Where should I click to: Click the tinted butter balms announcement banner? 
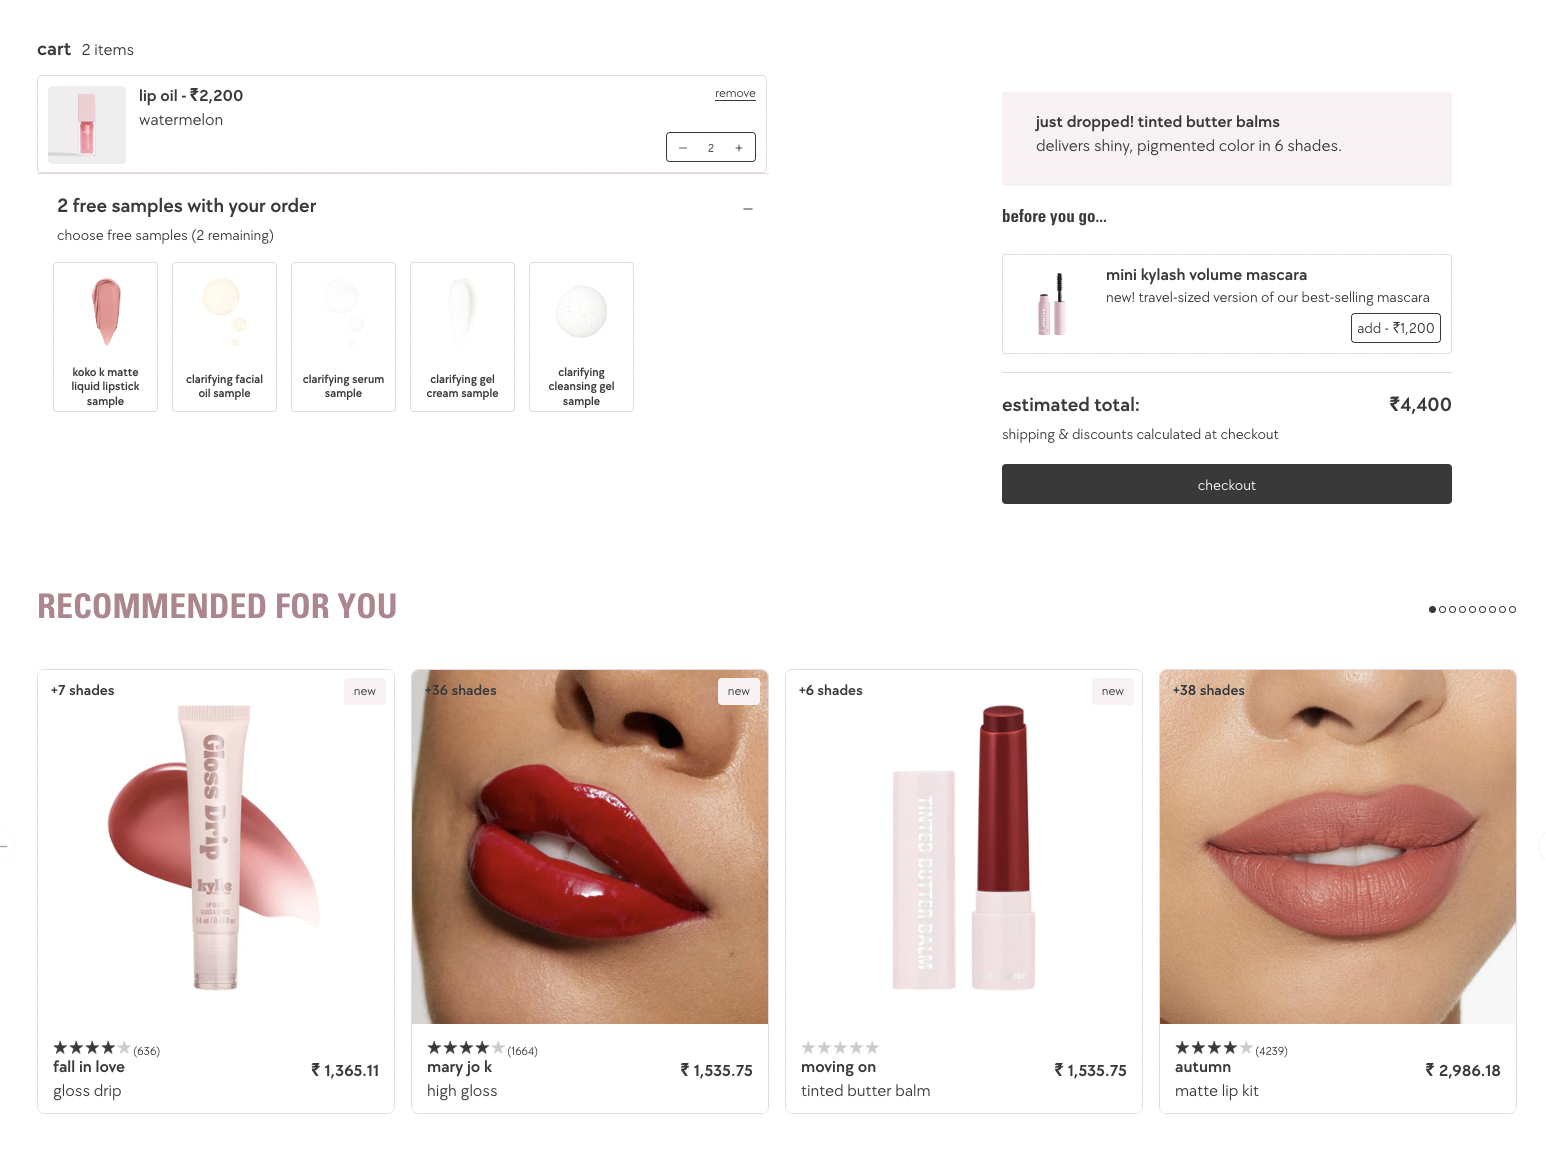point(1226,139)
